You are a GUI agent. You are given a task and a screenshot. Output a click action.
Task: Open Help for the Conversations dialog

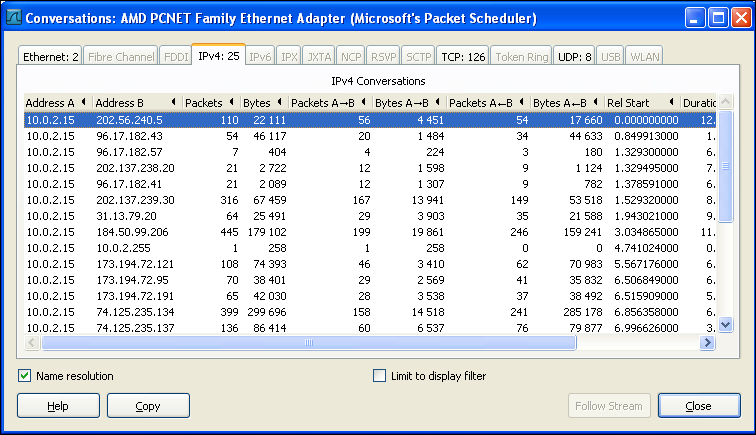(58, 406)
